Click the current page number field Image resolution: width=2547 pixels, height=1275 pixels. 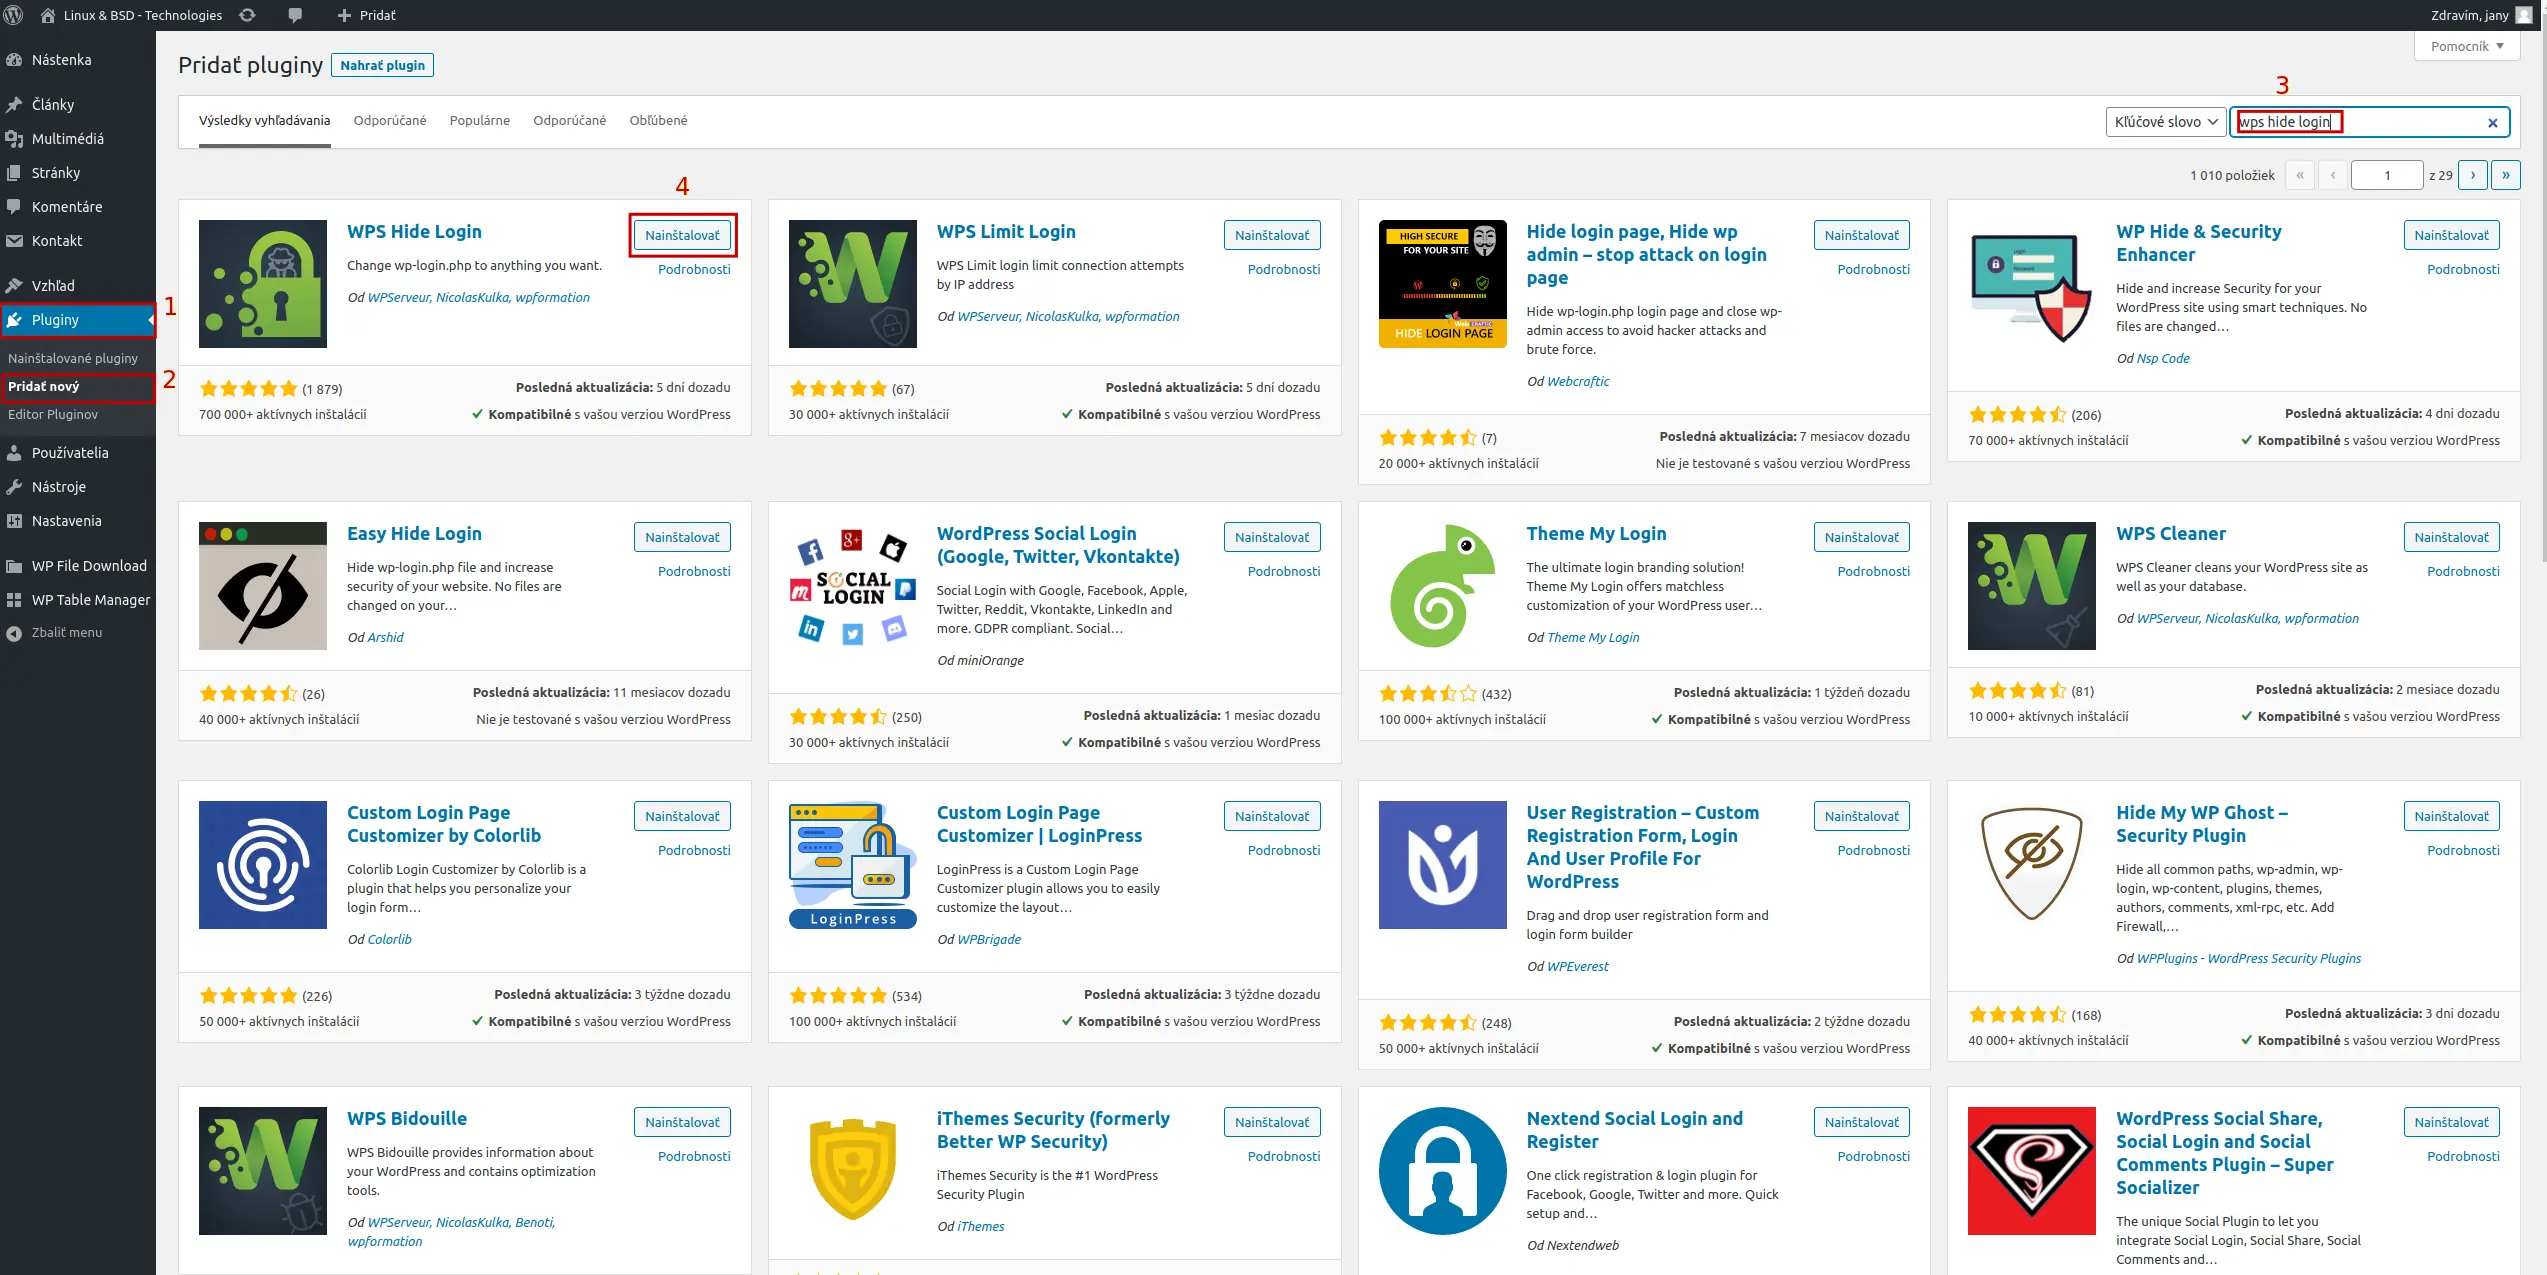[2387, 175]
